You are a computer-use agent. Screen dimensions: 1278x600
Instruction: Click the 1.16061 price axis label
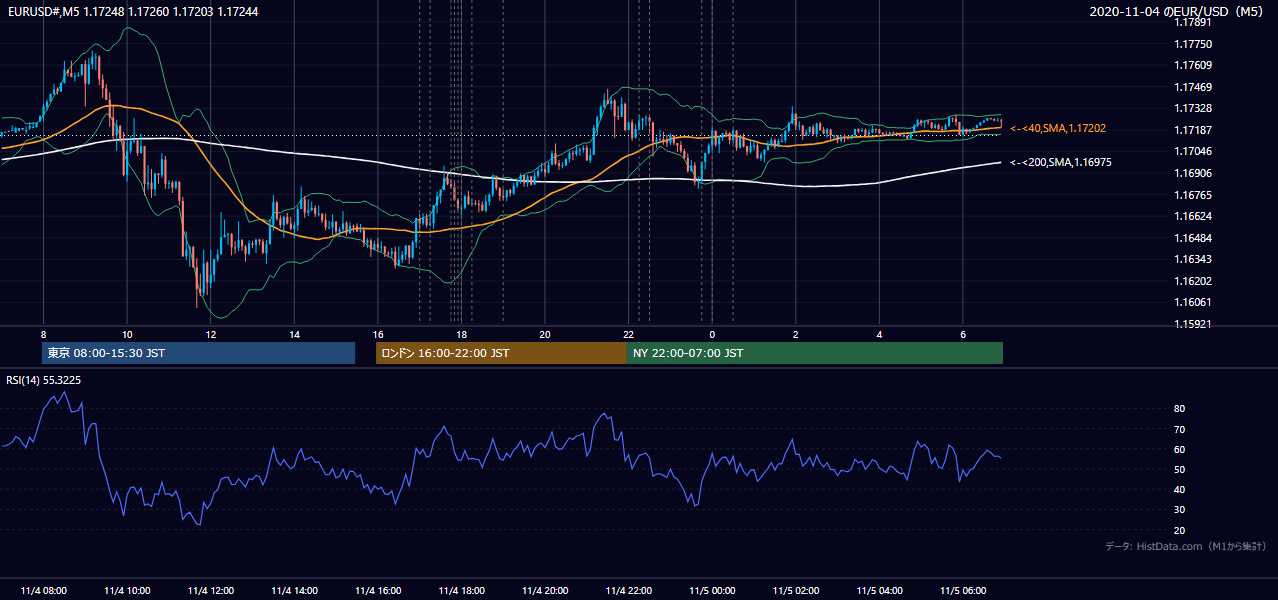[1194, 303]
